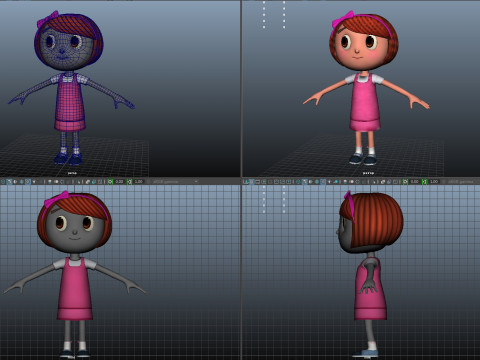Screen dimensions: 480x360
Task: Click the persp label in the top-left viewport
Action: coord(72,173)
